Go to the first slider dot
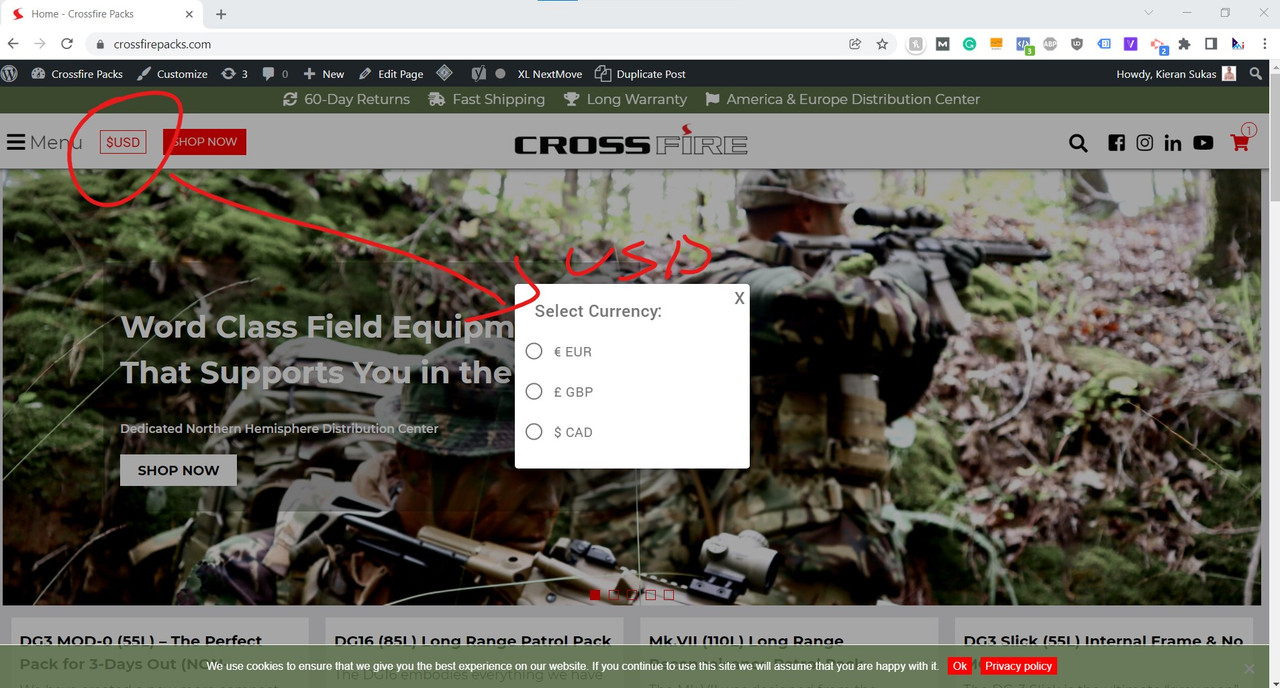The height and width of the screenshot is (688, 1280). point(595,595)
